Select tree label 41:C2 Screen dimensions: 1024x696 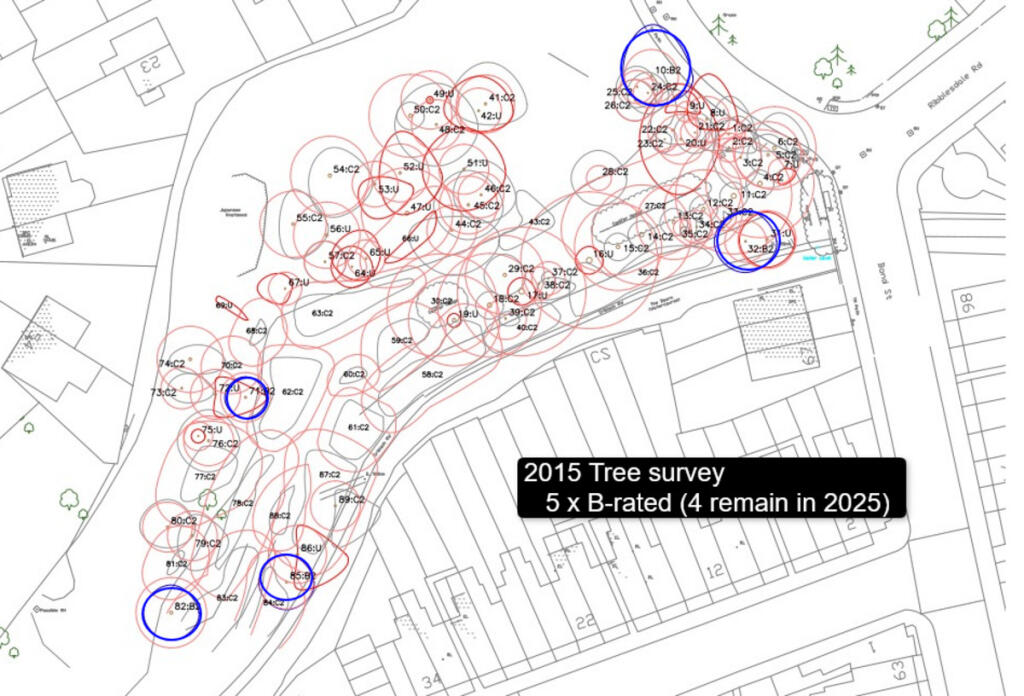[501, 98]
